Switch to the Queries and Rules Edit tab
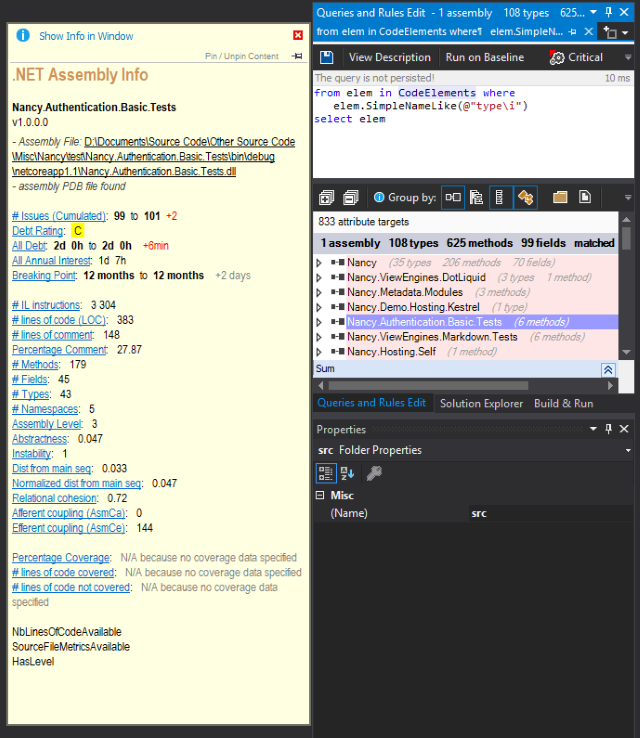 click(371, 403)
